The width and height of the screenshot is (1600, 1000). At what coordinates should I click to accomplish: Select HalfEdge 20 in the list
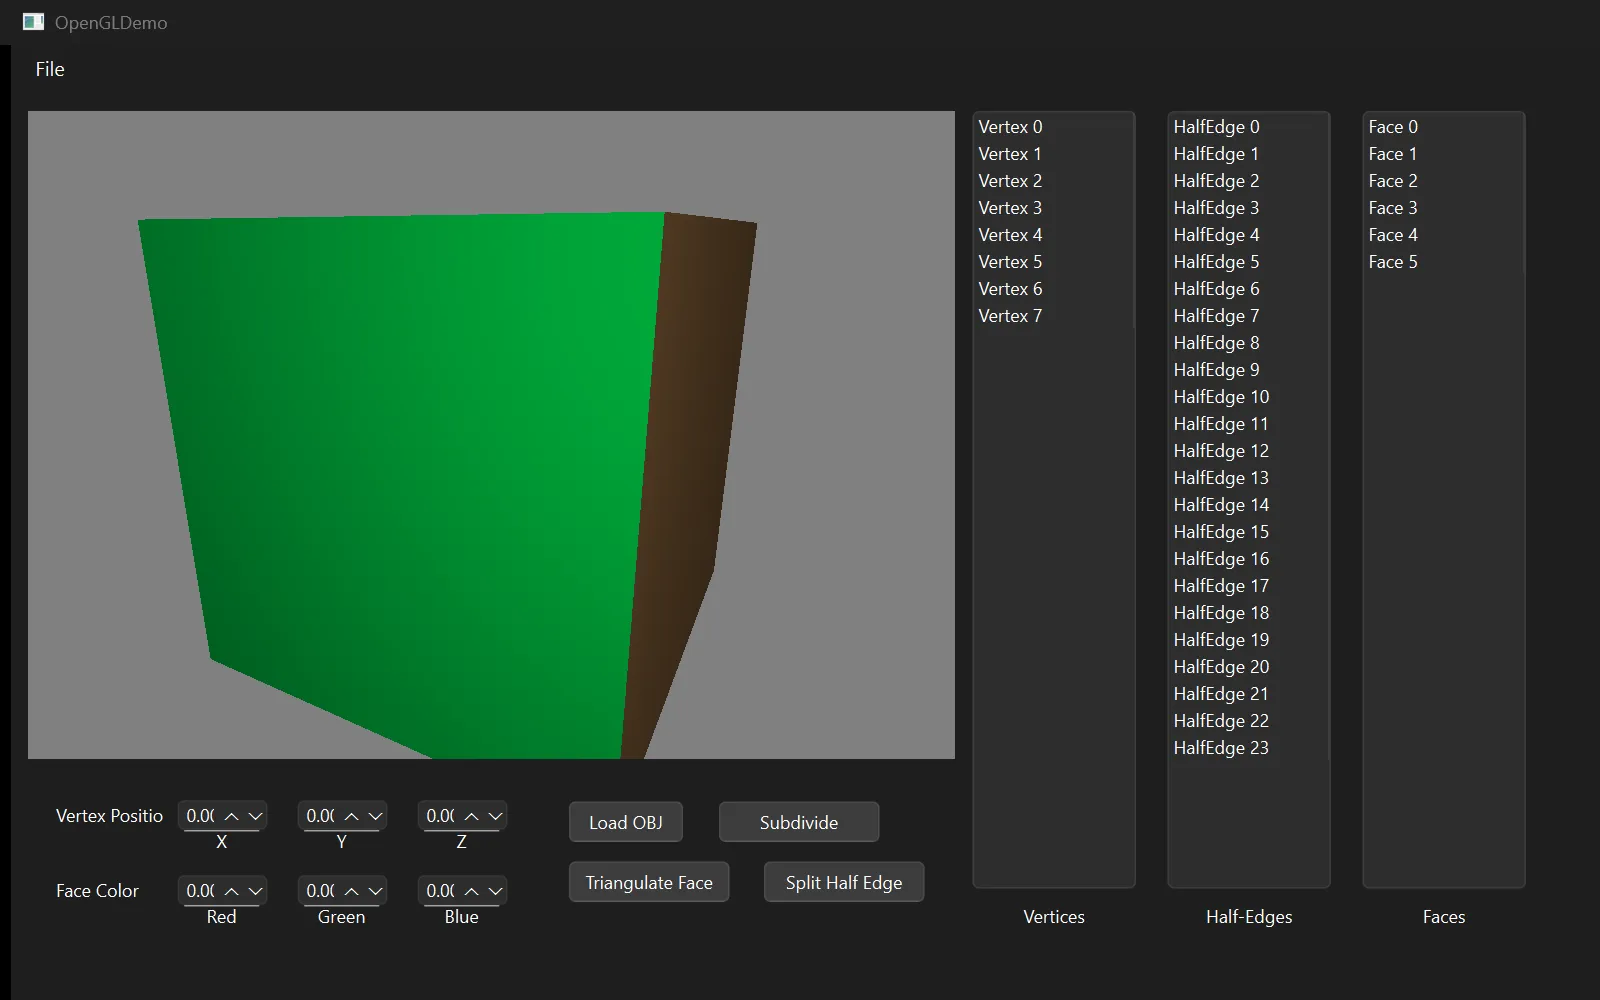coord(1248,667)
